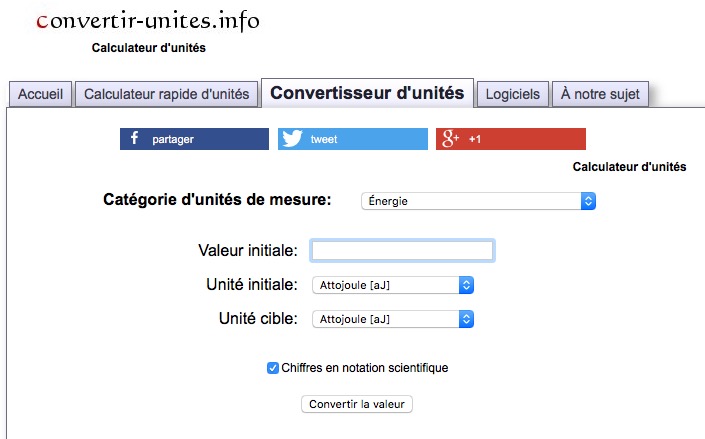Screen dimensions: 705x439
Task: Toggle 'Chiffres en notation scientifique' checkbox
Action: coord(273,368)
